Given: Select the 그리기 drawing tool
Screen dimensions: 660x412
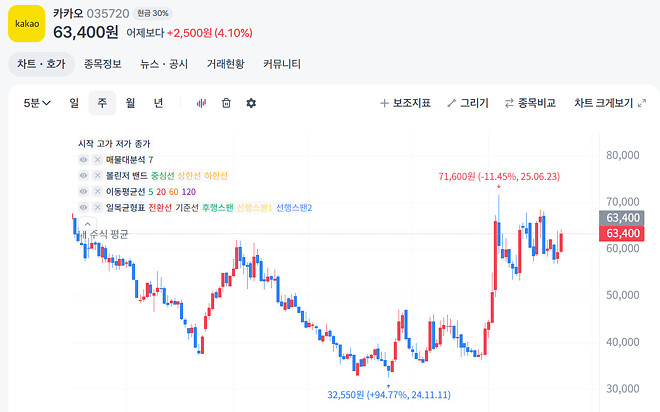Looking at the screenshot, I should 468,103.
